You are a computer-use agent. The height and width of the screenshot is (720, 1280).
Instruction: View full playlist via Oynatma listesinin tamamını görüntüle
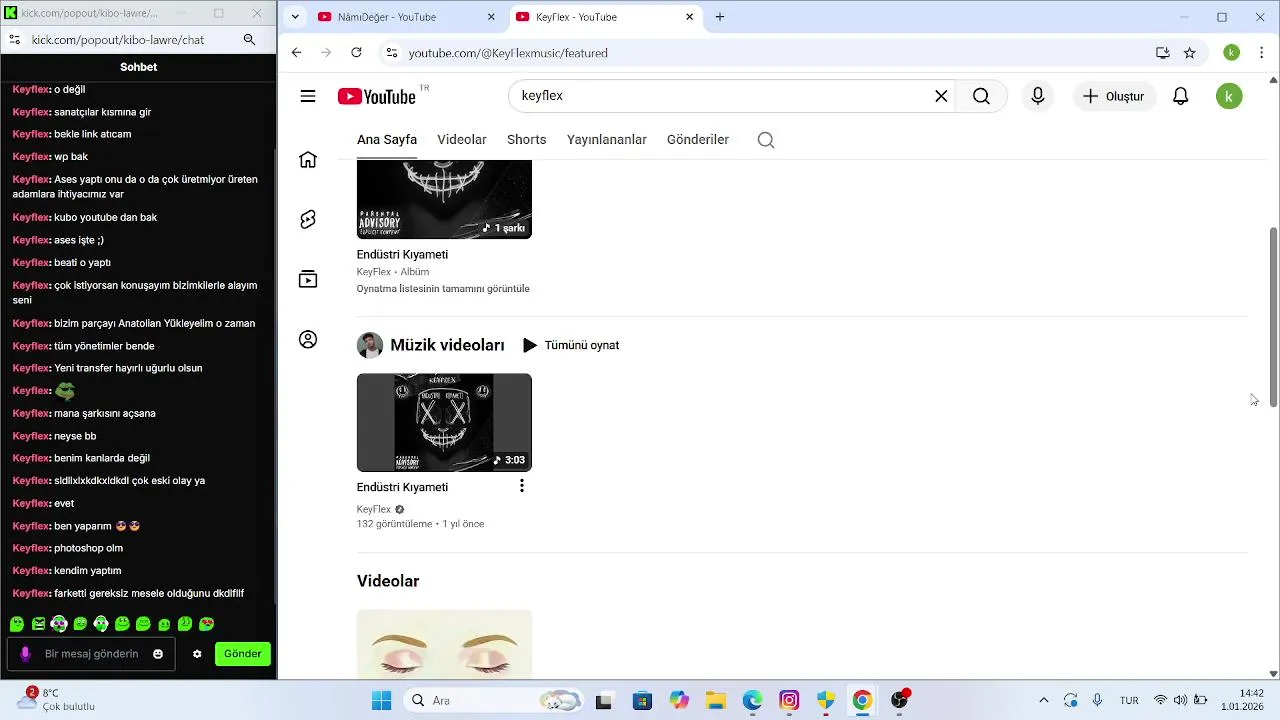[x=443, y=289]
